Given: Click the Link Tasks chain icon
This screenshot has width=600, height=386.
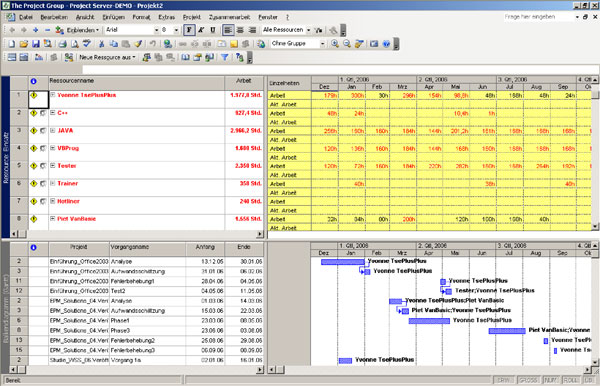Looking at the screenshot, I should [x=183, y=44].
